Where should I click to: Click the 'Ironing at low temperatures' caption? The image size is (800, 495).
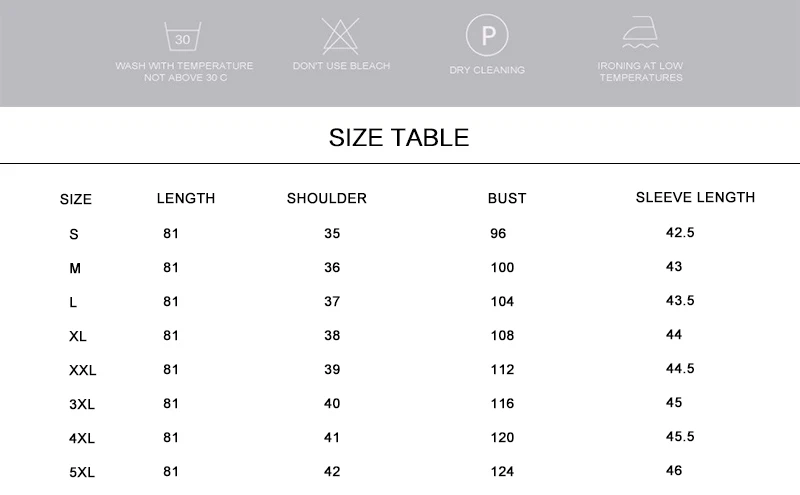pyautogui.click(x=640, y=71)
